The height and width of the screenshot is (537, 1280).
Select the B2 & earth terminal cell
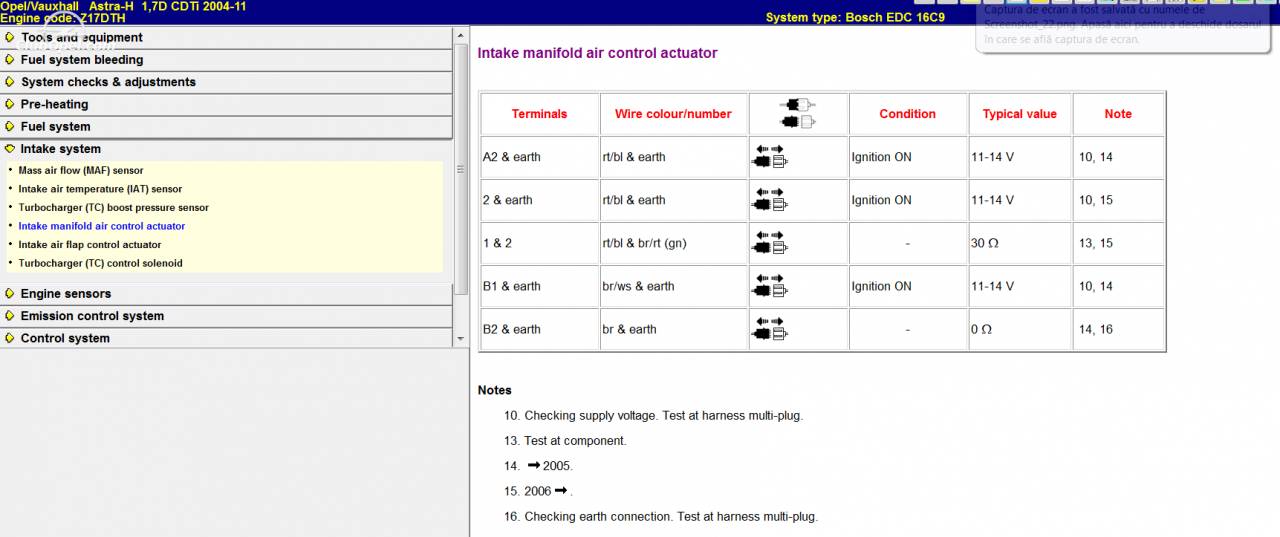click(540, 329)
